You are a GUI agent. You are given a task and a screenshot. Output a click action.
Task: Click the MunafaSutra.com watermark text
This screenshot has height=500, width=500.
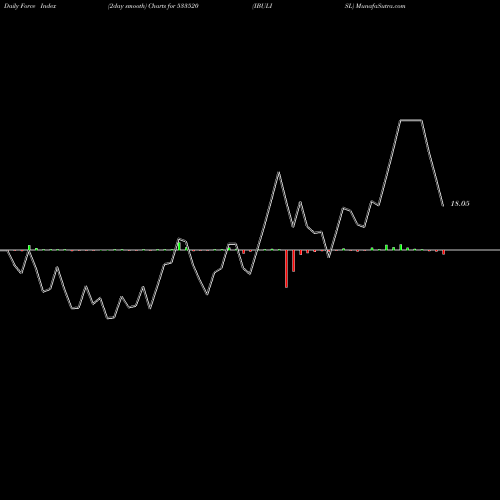[x=380, y=6]
